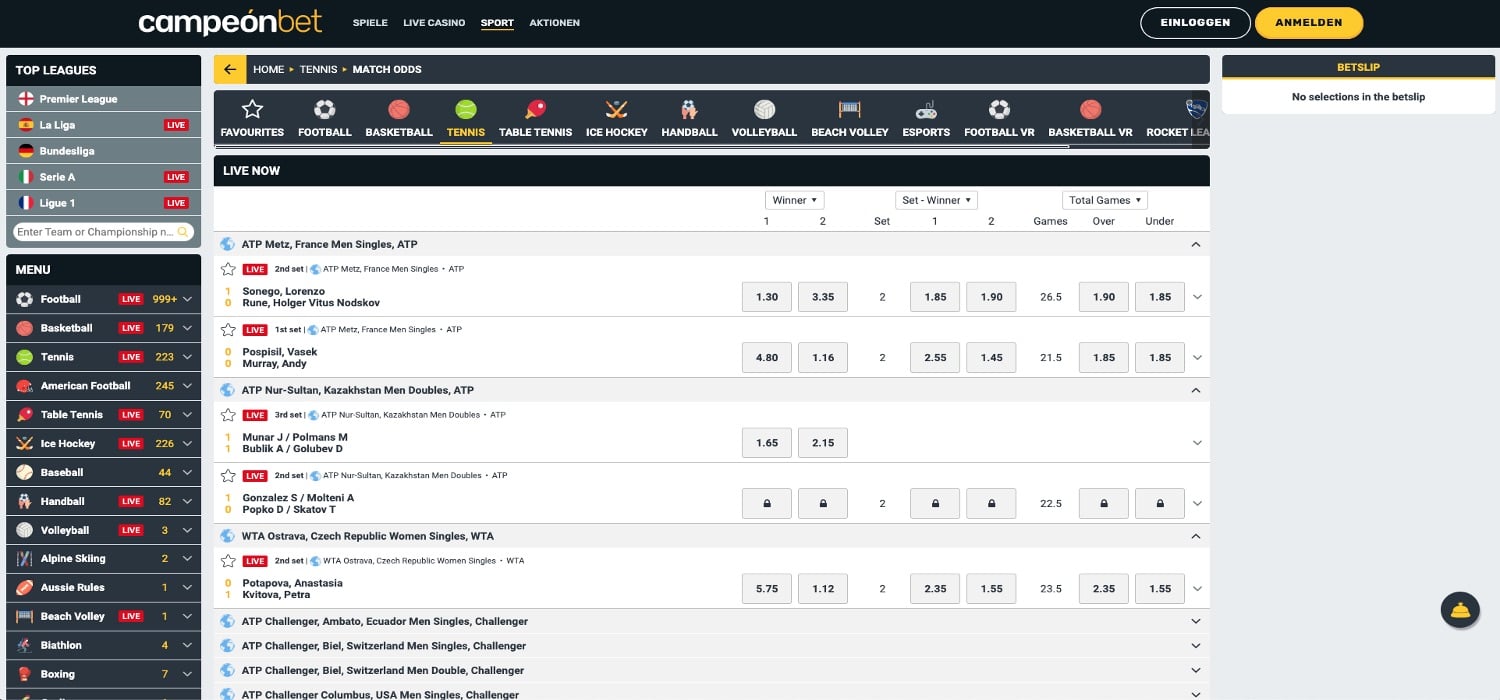Favourite the Pospisil vs Murray match star
The width and height of the screenshot is (1500, 700).
click(228, 330)
